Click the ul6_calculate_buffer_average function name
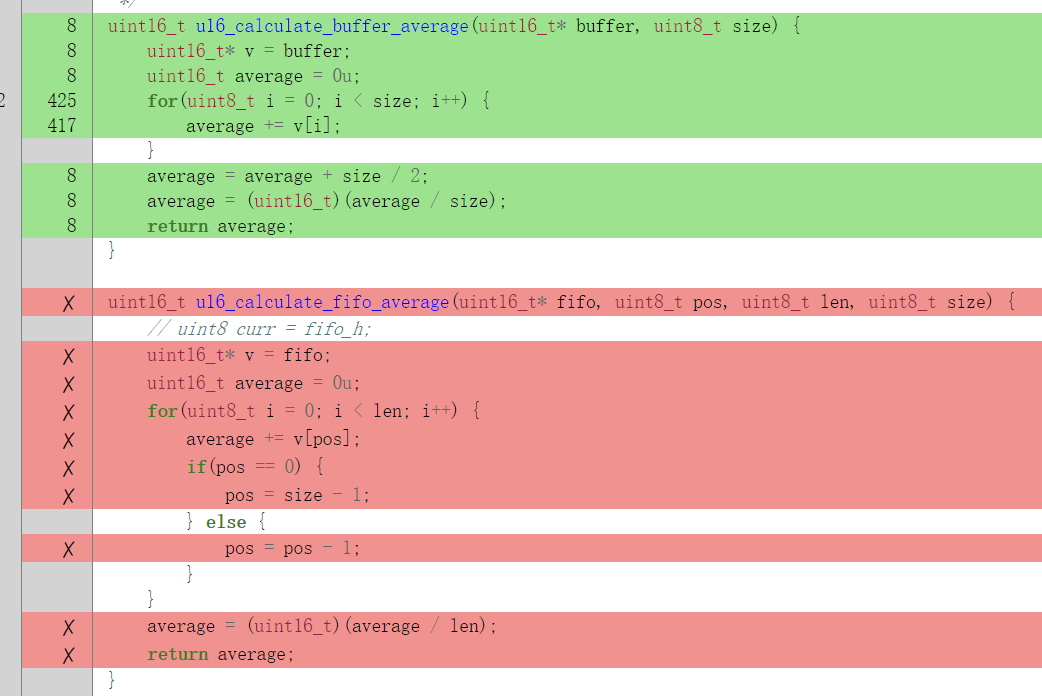This screenshot has width=1042, height=696. (x=332, y=26)
